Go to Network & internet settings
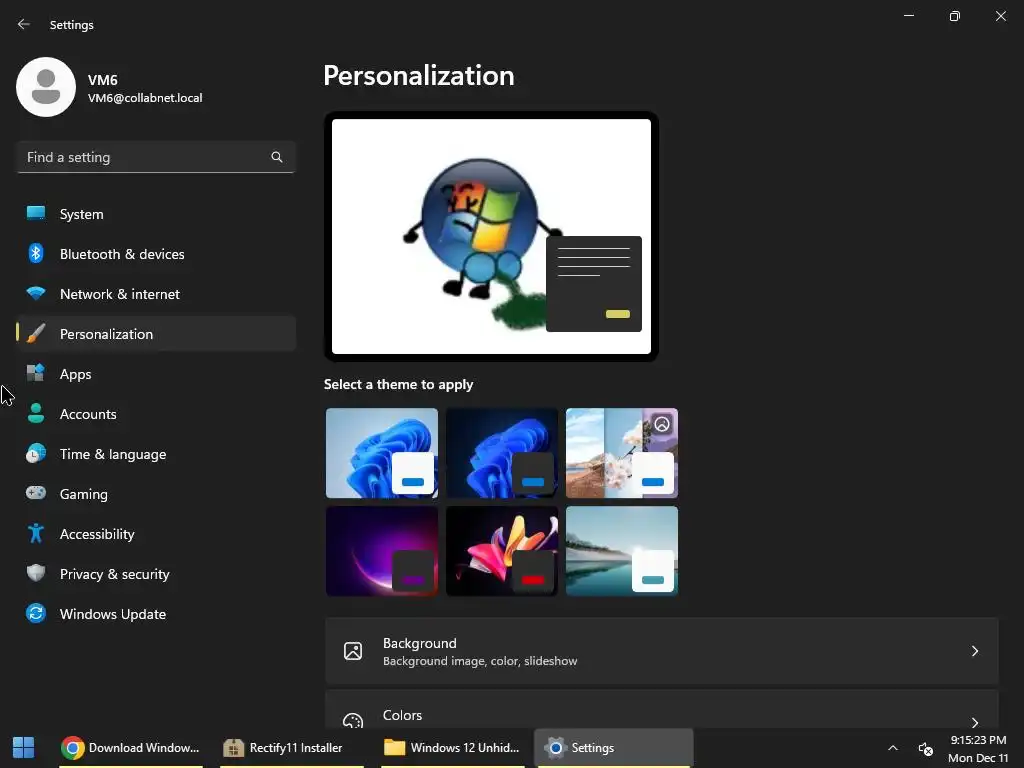Image resolution: width=1024 pixels, height=768 pixels. click(156, 294)
